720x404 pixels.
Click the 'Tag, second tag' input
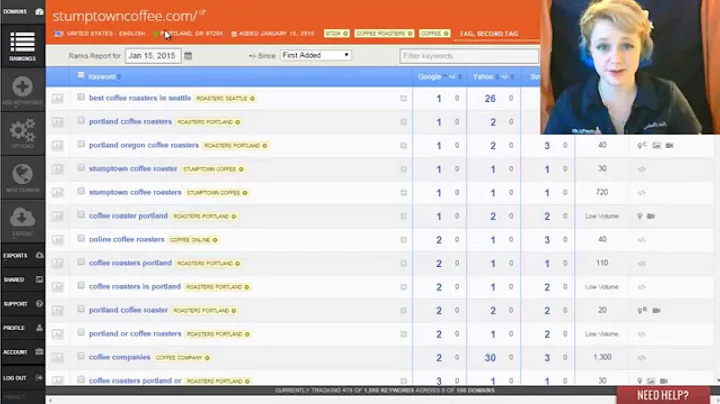(x=495, y=34)
